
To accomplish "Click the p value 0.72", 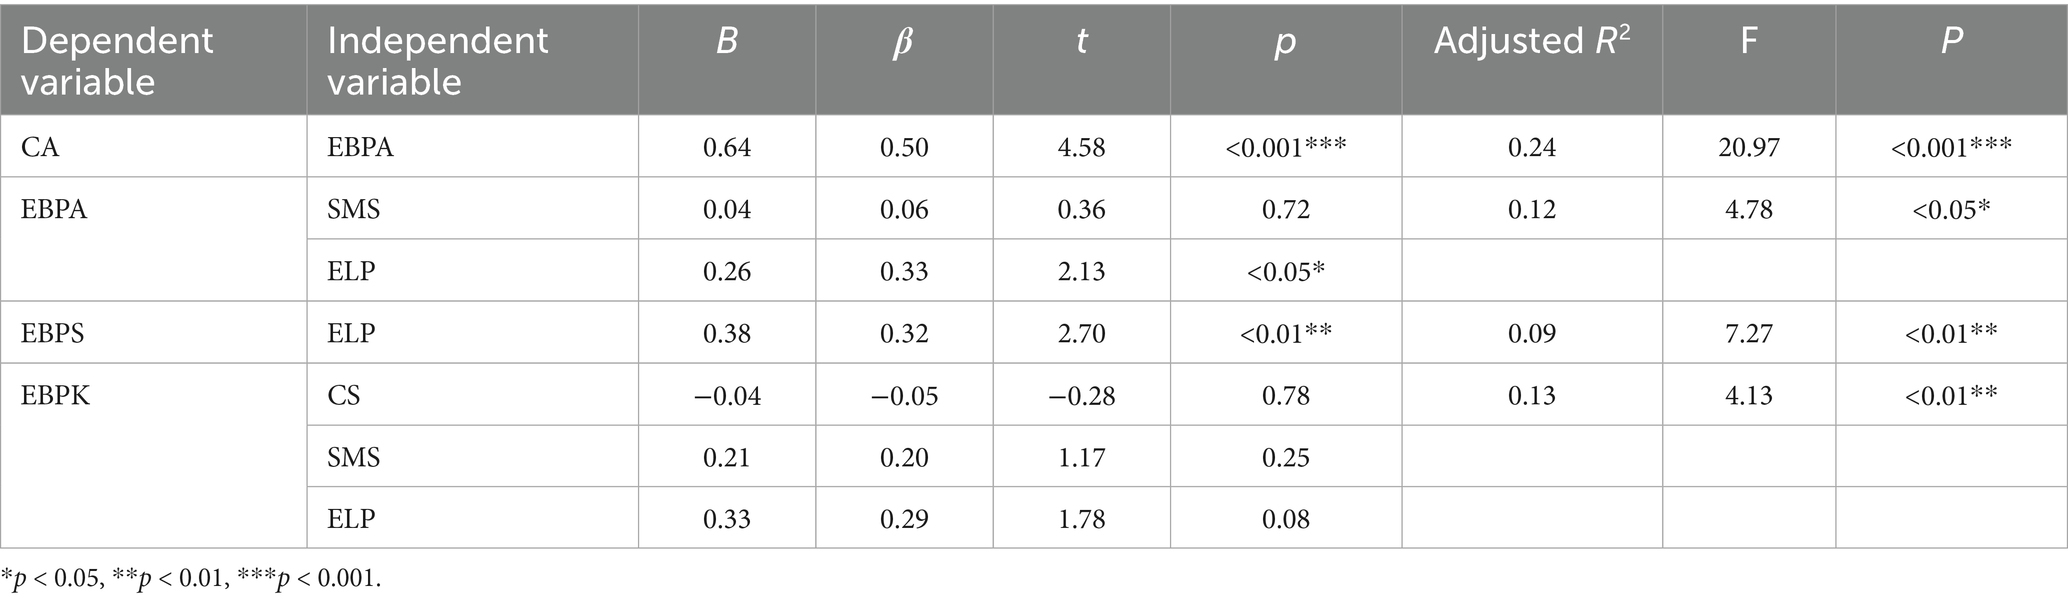I will tap(1285, 210).
